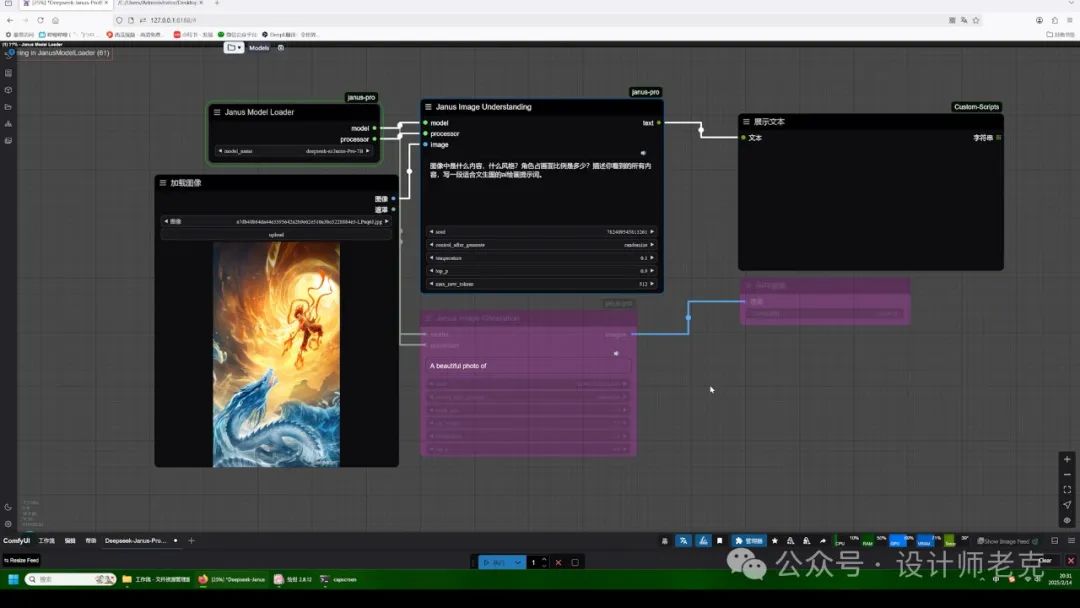Open the 编辑 menu
1080x608 pixels.
point(70,541)
